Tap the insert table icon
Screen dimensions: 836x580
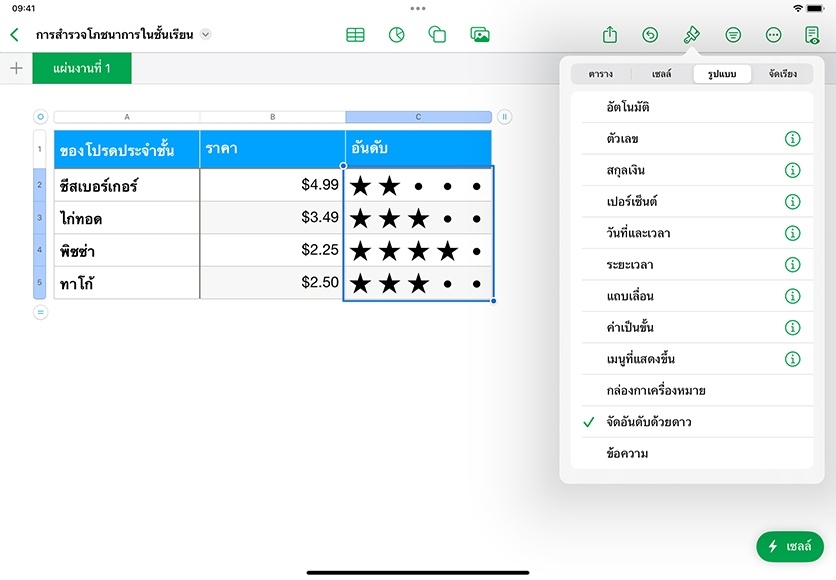(355, 35)
